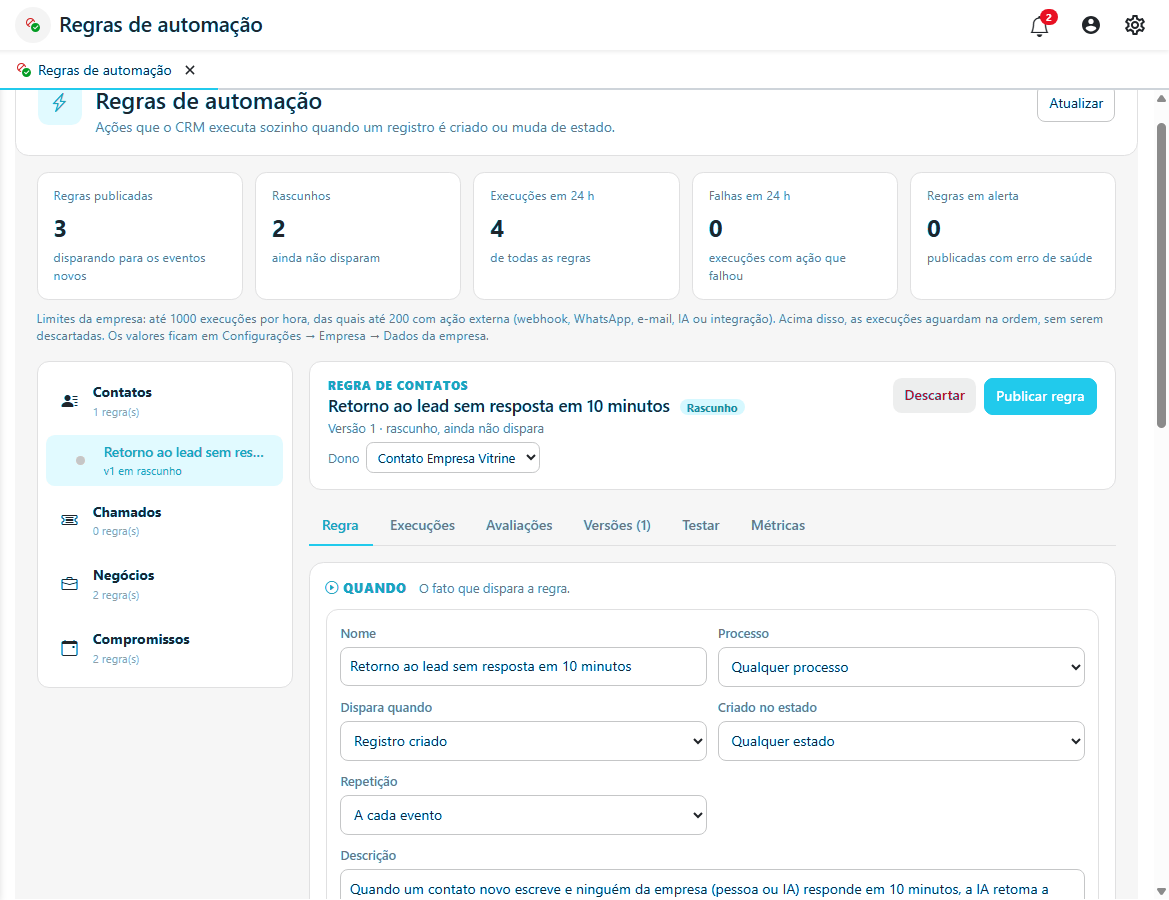Screen dimensions: 1169x900
Task: Open the Dono dropdown
Action: (453, 458)
